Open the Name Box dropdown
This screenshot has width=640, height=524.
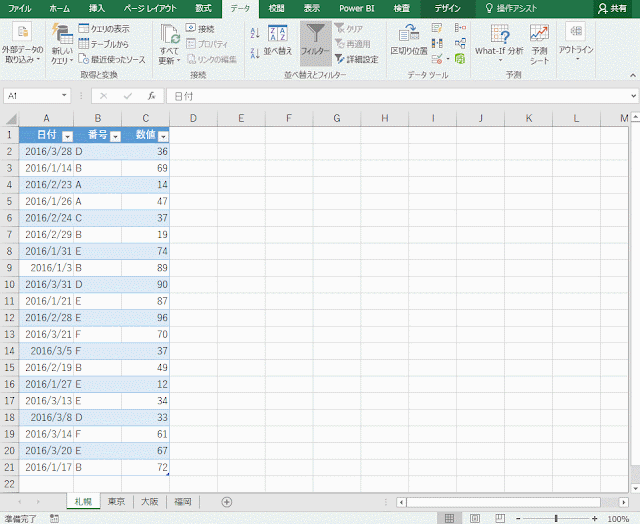coord(64,95)
